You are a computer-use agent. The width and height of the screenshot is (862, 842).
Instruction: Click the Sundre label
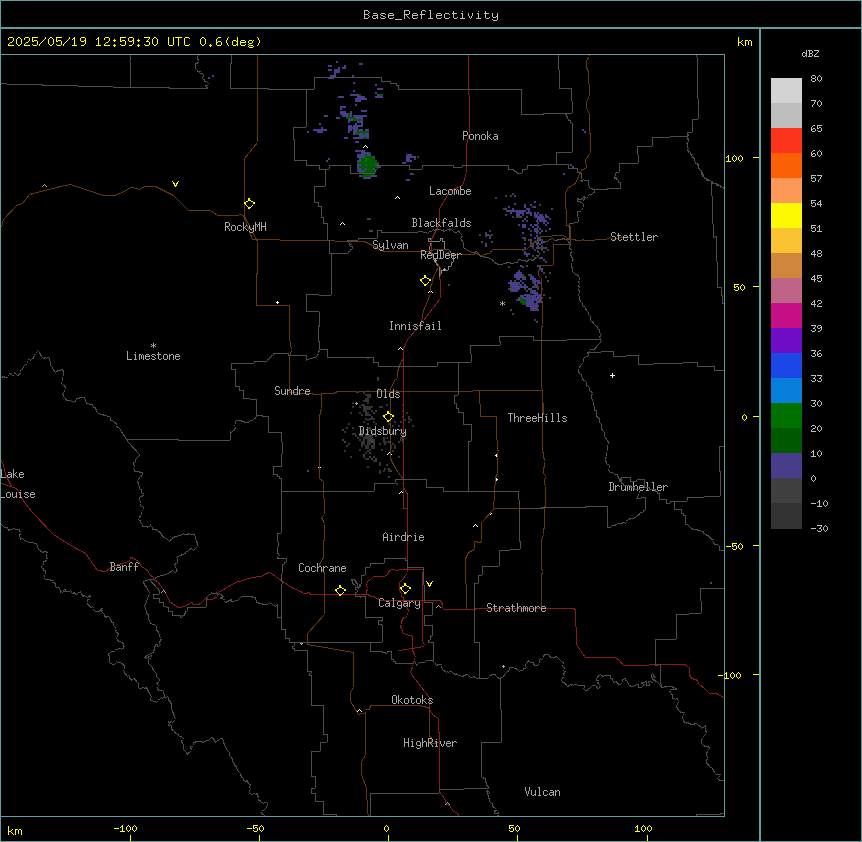coord(292,391)
